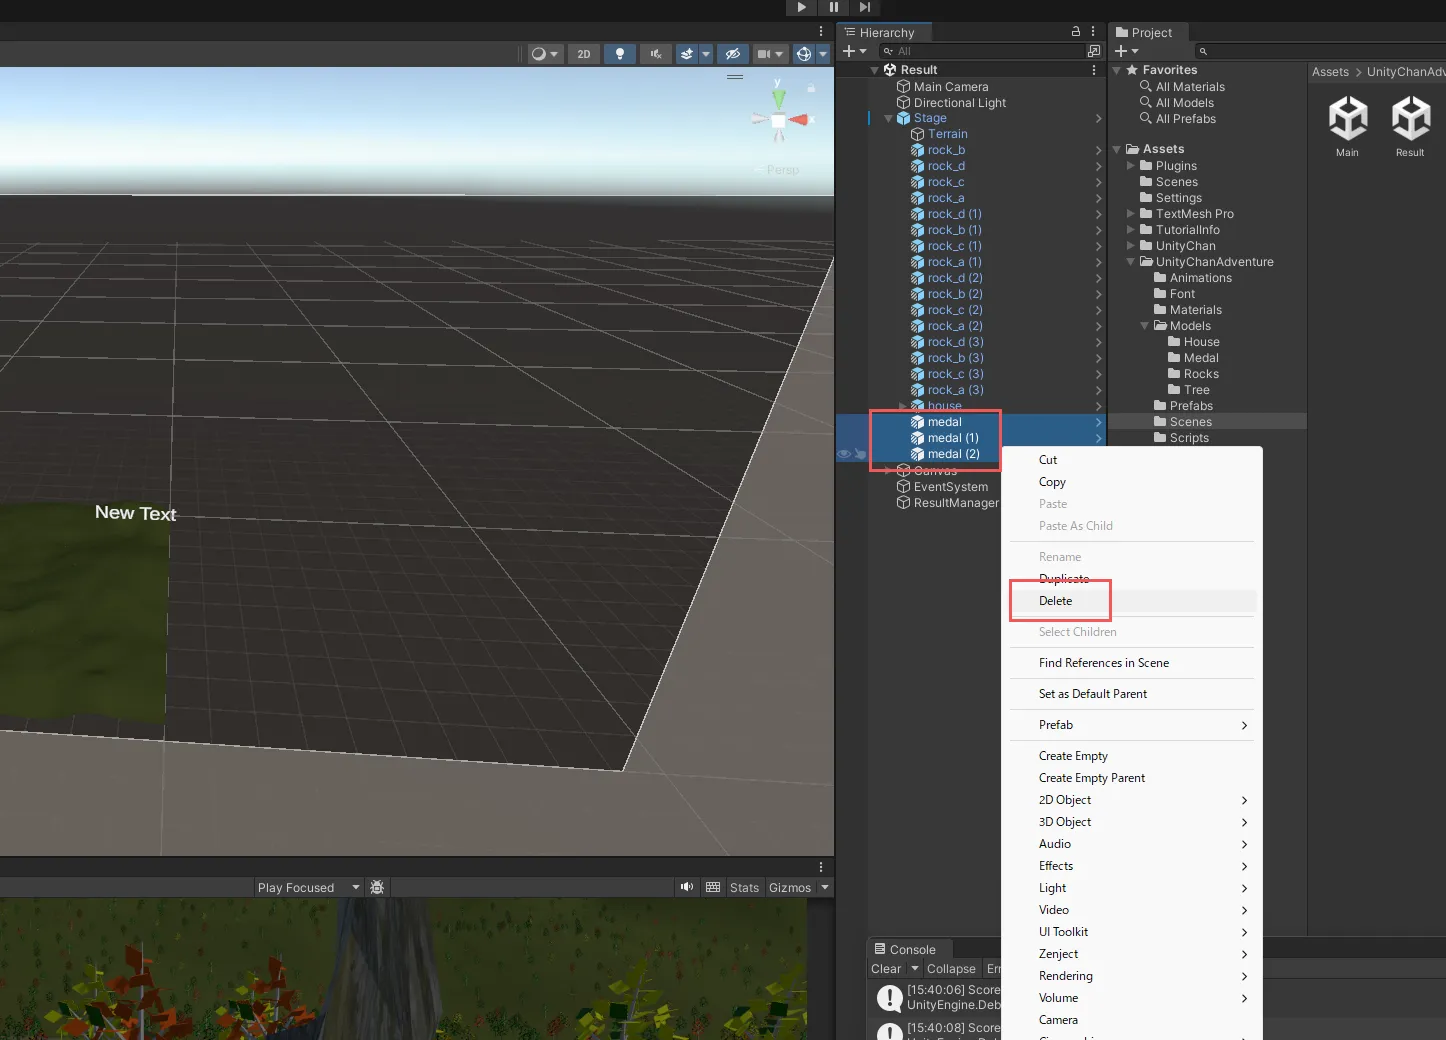Open the 3D Object submenu
This screenshot has height=1040, width=1446.
[x=1065, y=822]
